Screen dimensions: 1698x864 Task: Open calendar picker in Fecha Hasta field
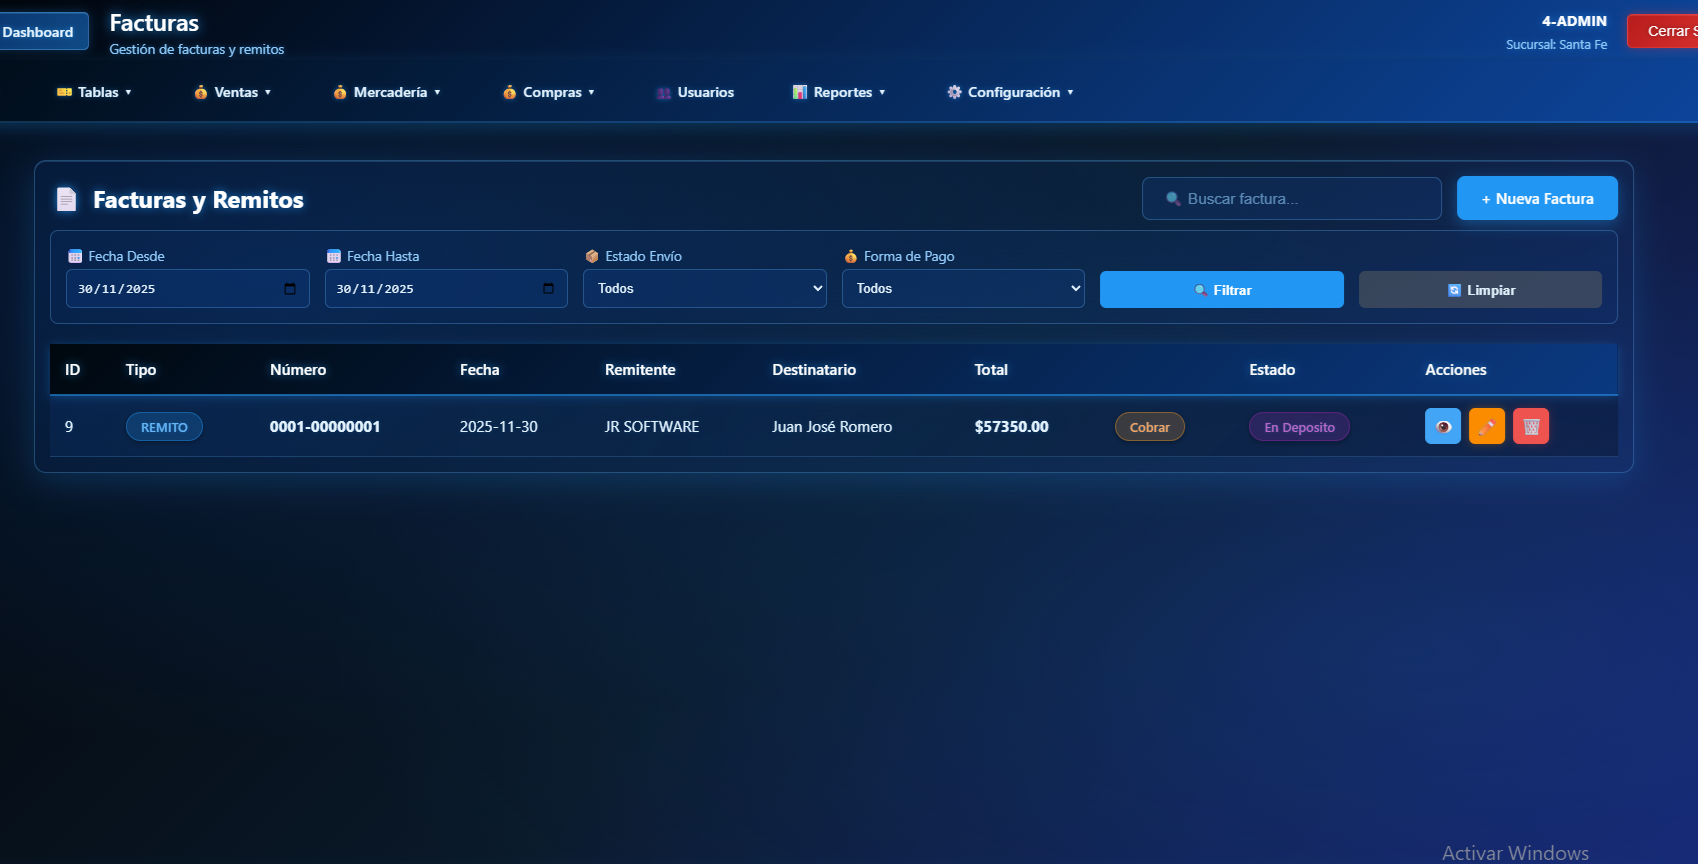tap(548, 289)
